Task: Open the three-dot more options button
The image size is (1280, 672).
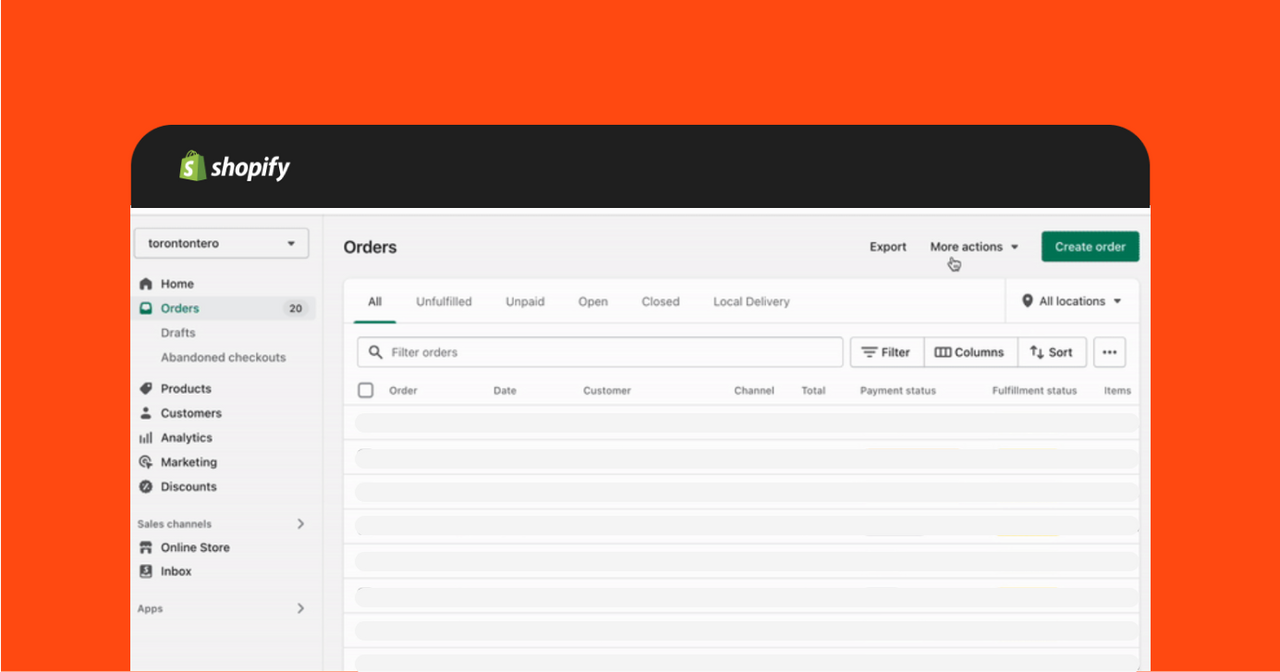Action: pyautogui.click(x=1109, y=352)
